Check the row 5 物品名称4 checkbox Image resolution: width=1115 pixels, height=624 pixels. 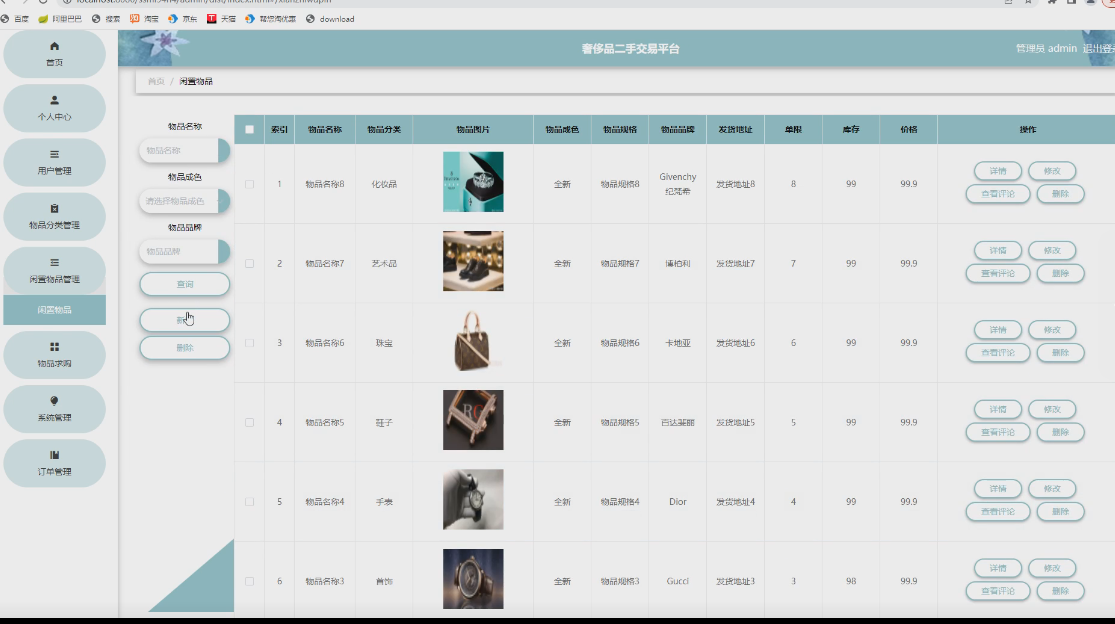tap(250, 502)
